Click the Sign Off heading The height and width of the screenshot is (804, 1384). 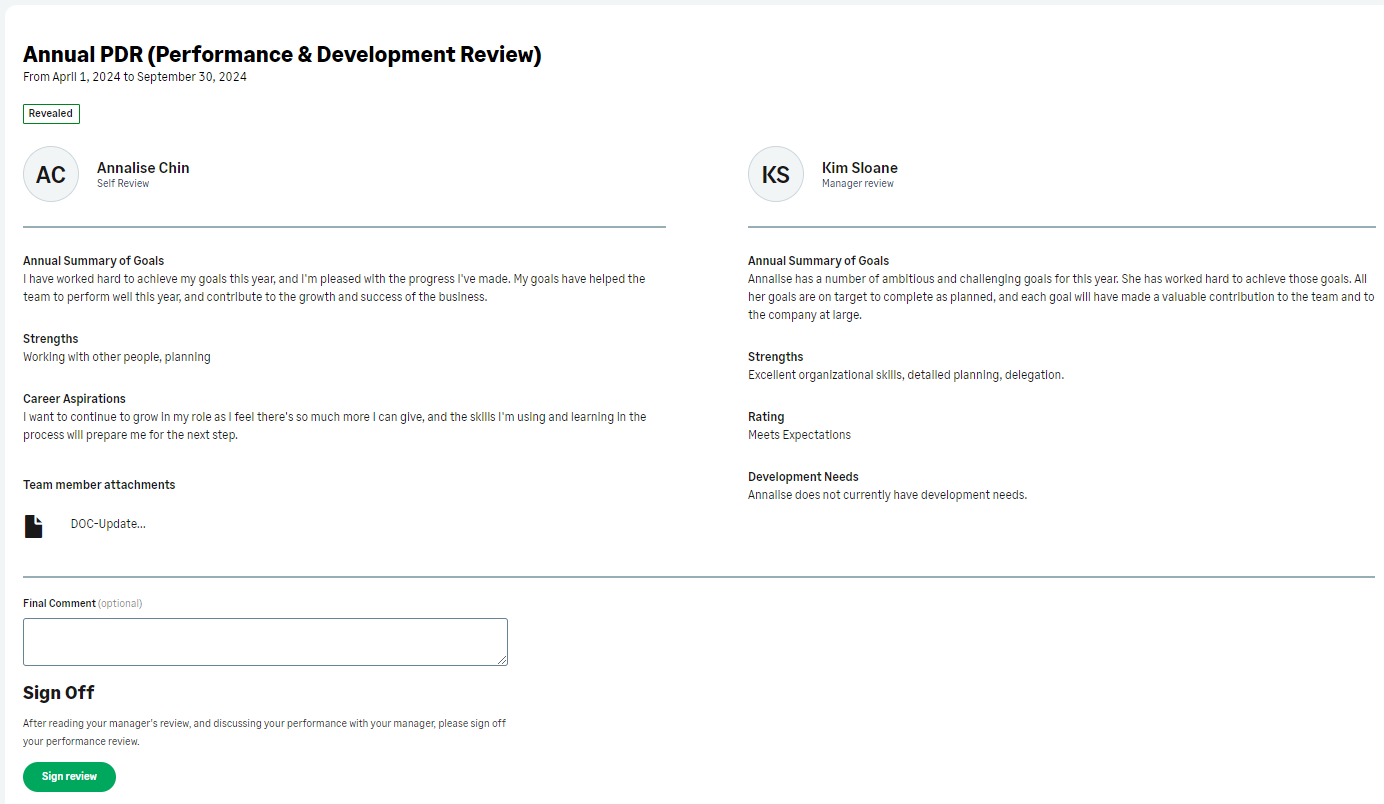coord(59,693)
